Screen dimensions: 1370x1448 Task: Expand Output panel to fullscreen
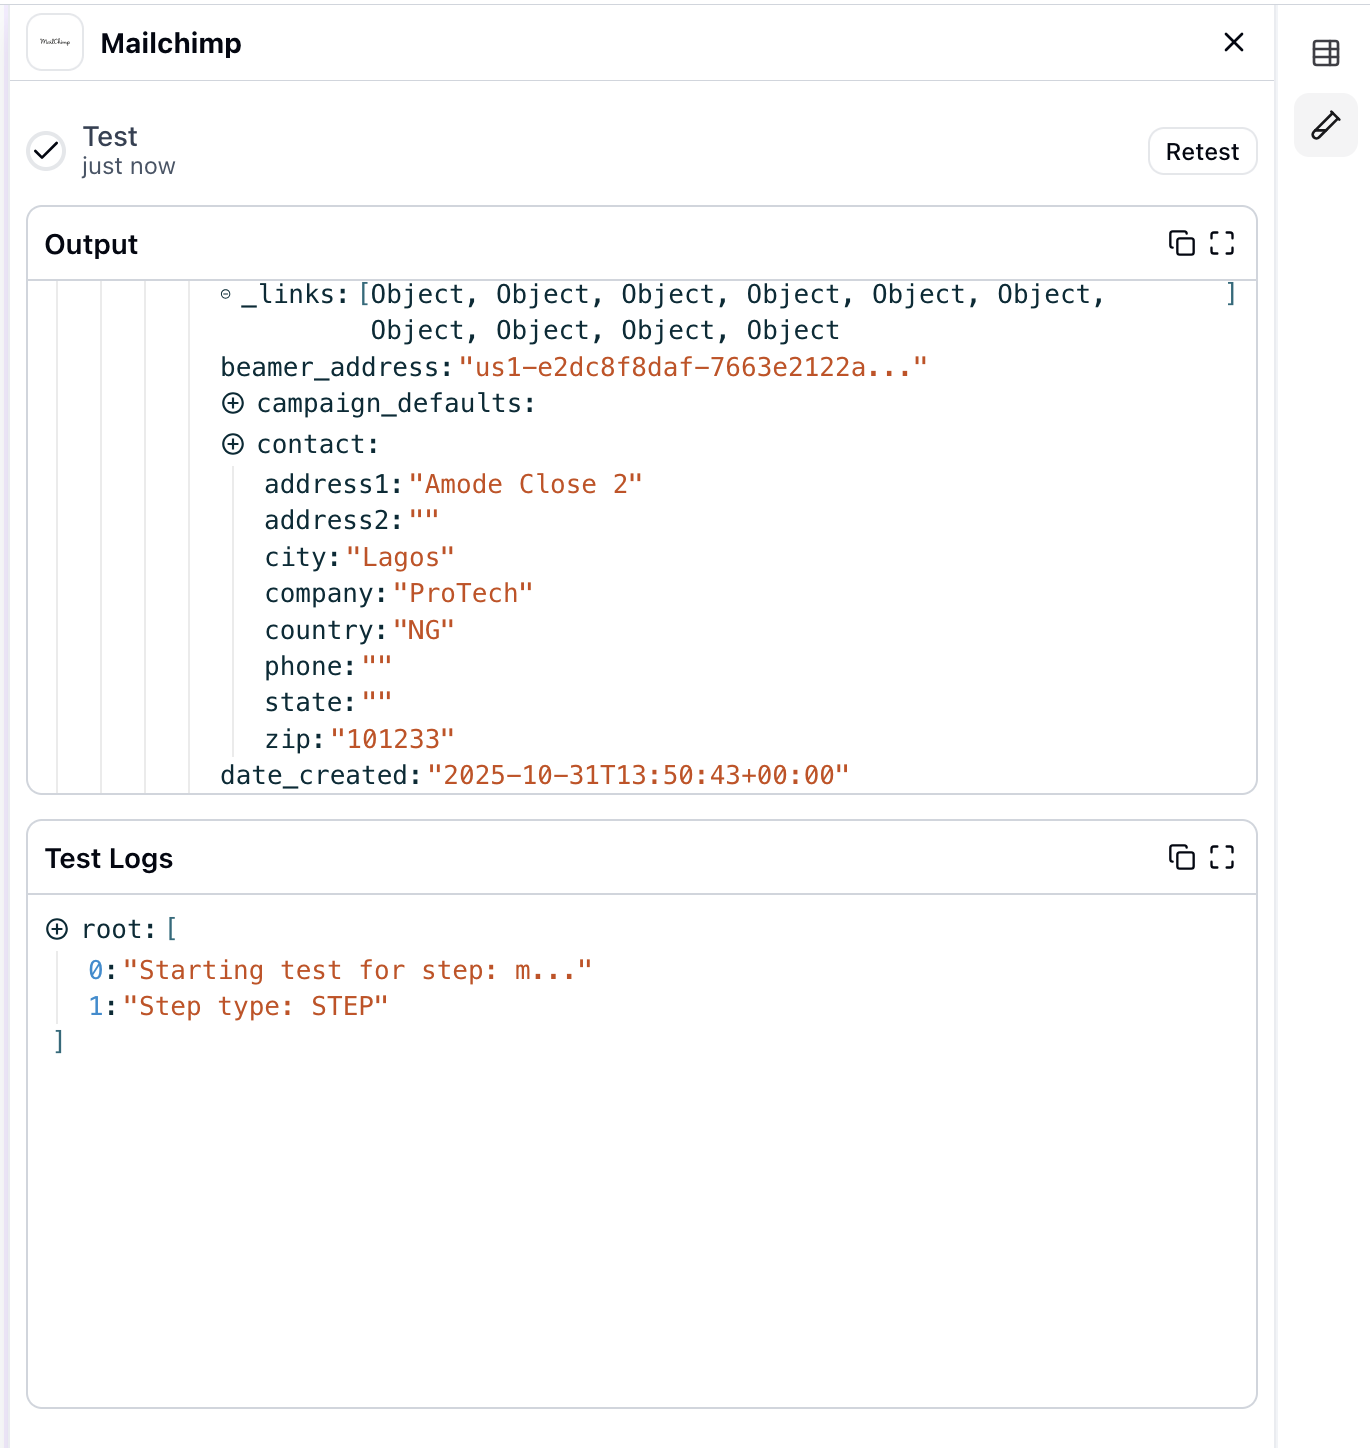(x=1221, y=243)
